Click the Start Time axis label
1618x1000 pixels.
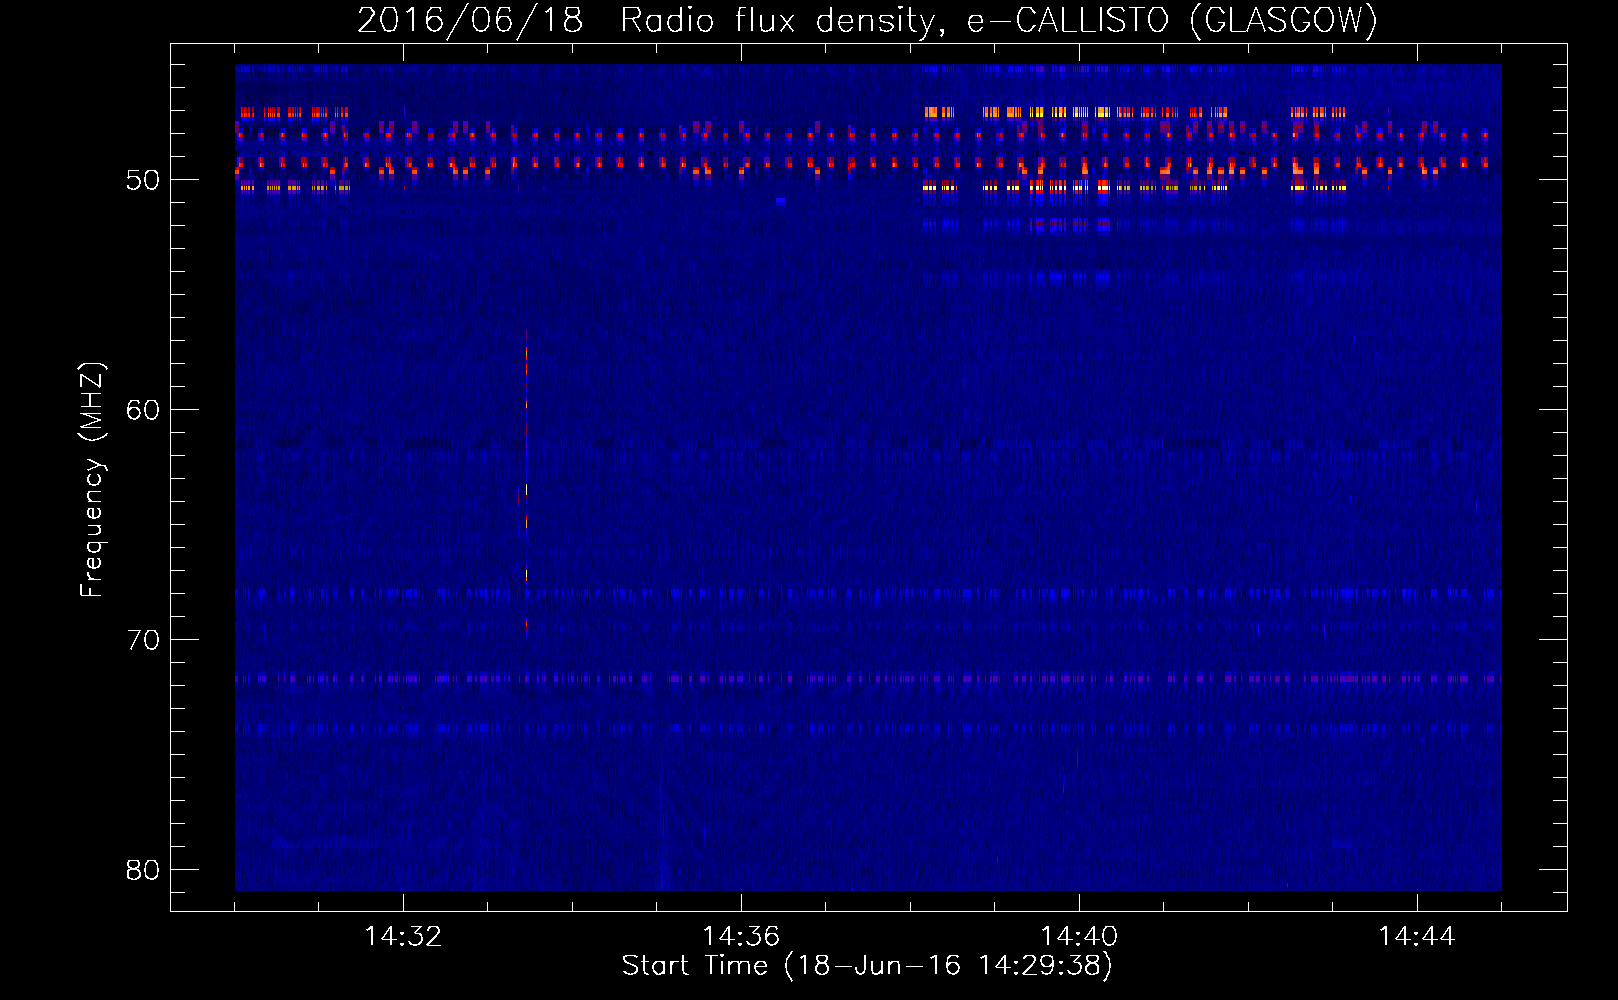pos(867,966)
